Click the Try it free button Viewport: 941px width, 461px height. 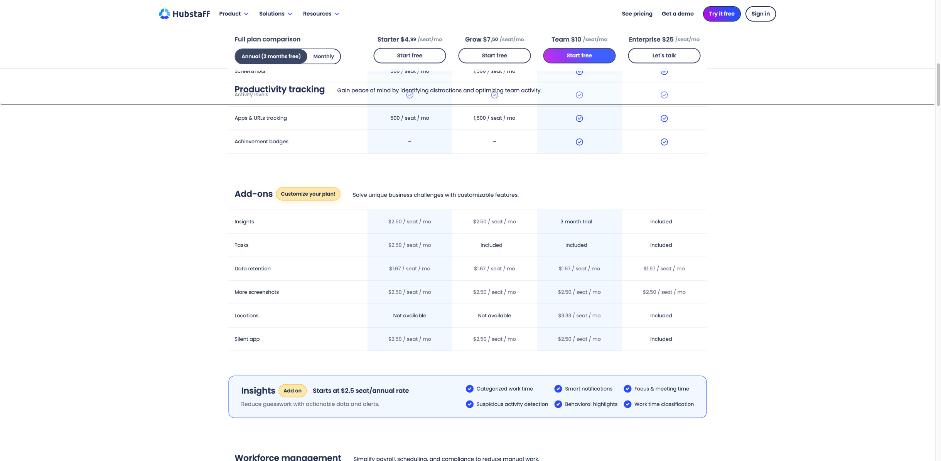click(x=721, y=14)
